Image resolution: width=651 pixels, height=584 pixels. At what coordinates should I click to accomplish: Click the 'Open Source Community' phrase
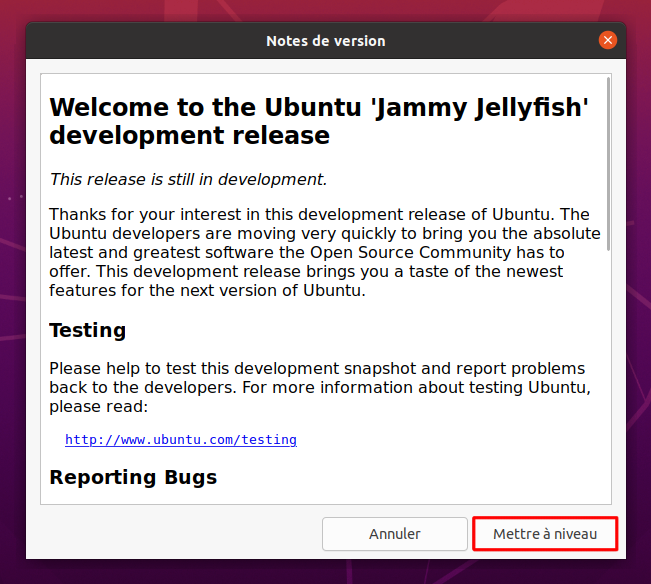411,252
